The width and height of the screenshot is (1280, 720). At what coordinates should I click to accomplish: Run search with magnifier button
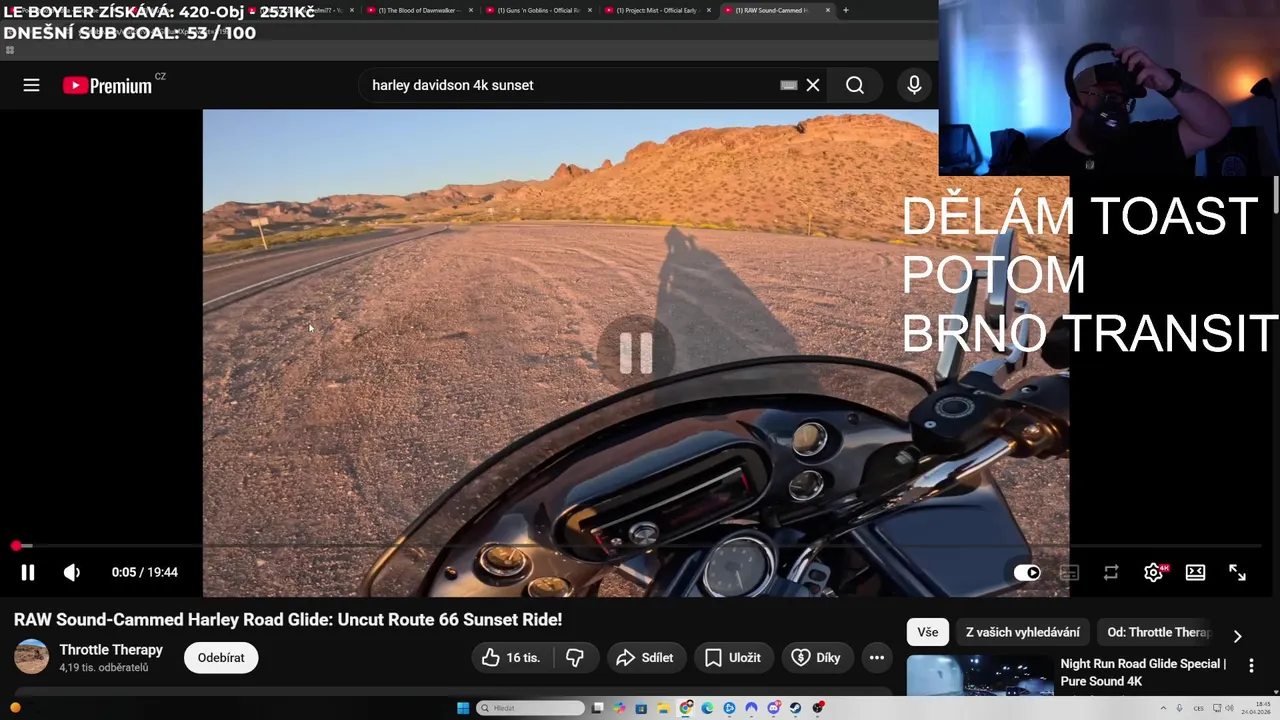point(855,85)
